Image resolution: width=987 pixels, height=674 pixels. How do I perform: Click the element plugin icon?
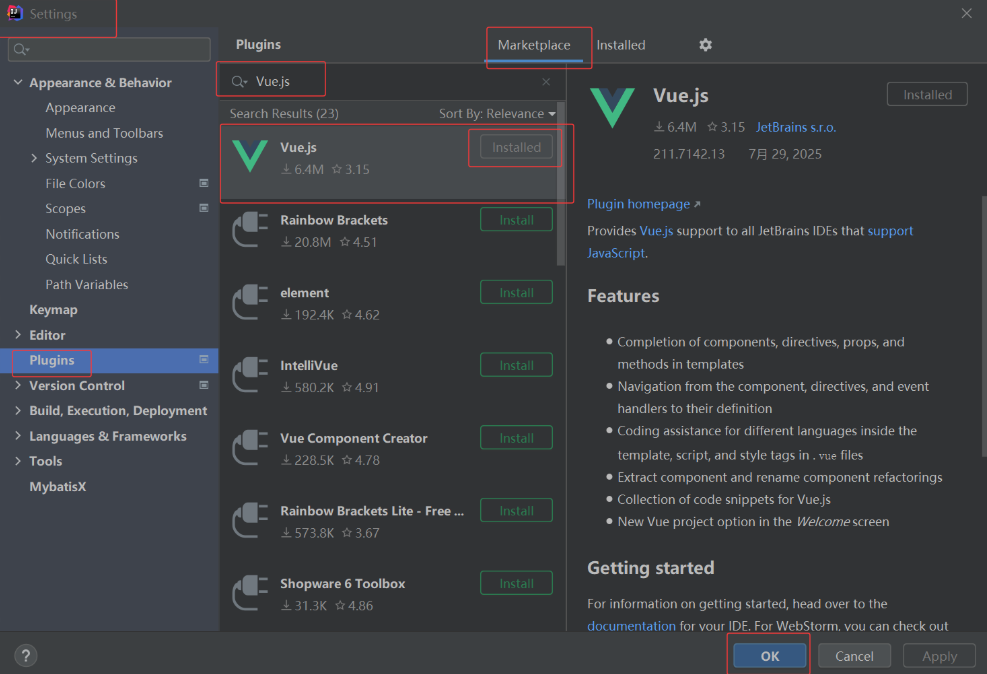tap(250, 302)
